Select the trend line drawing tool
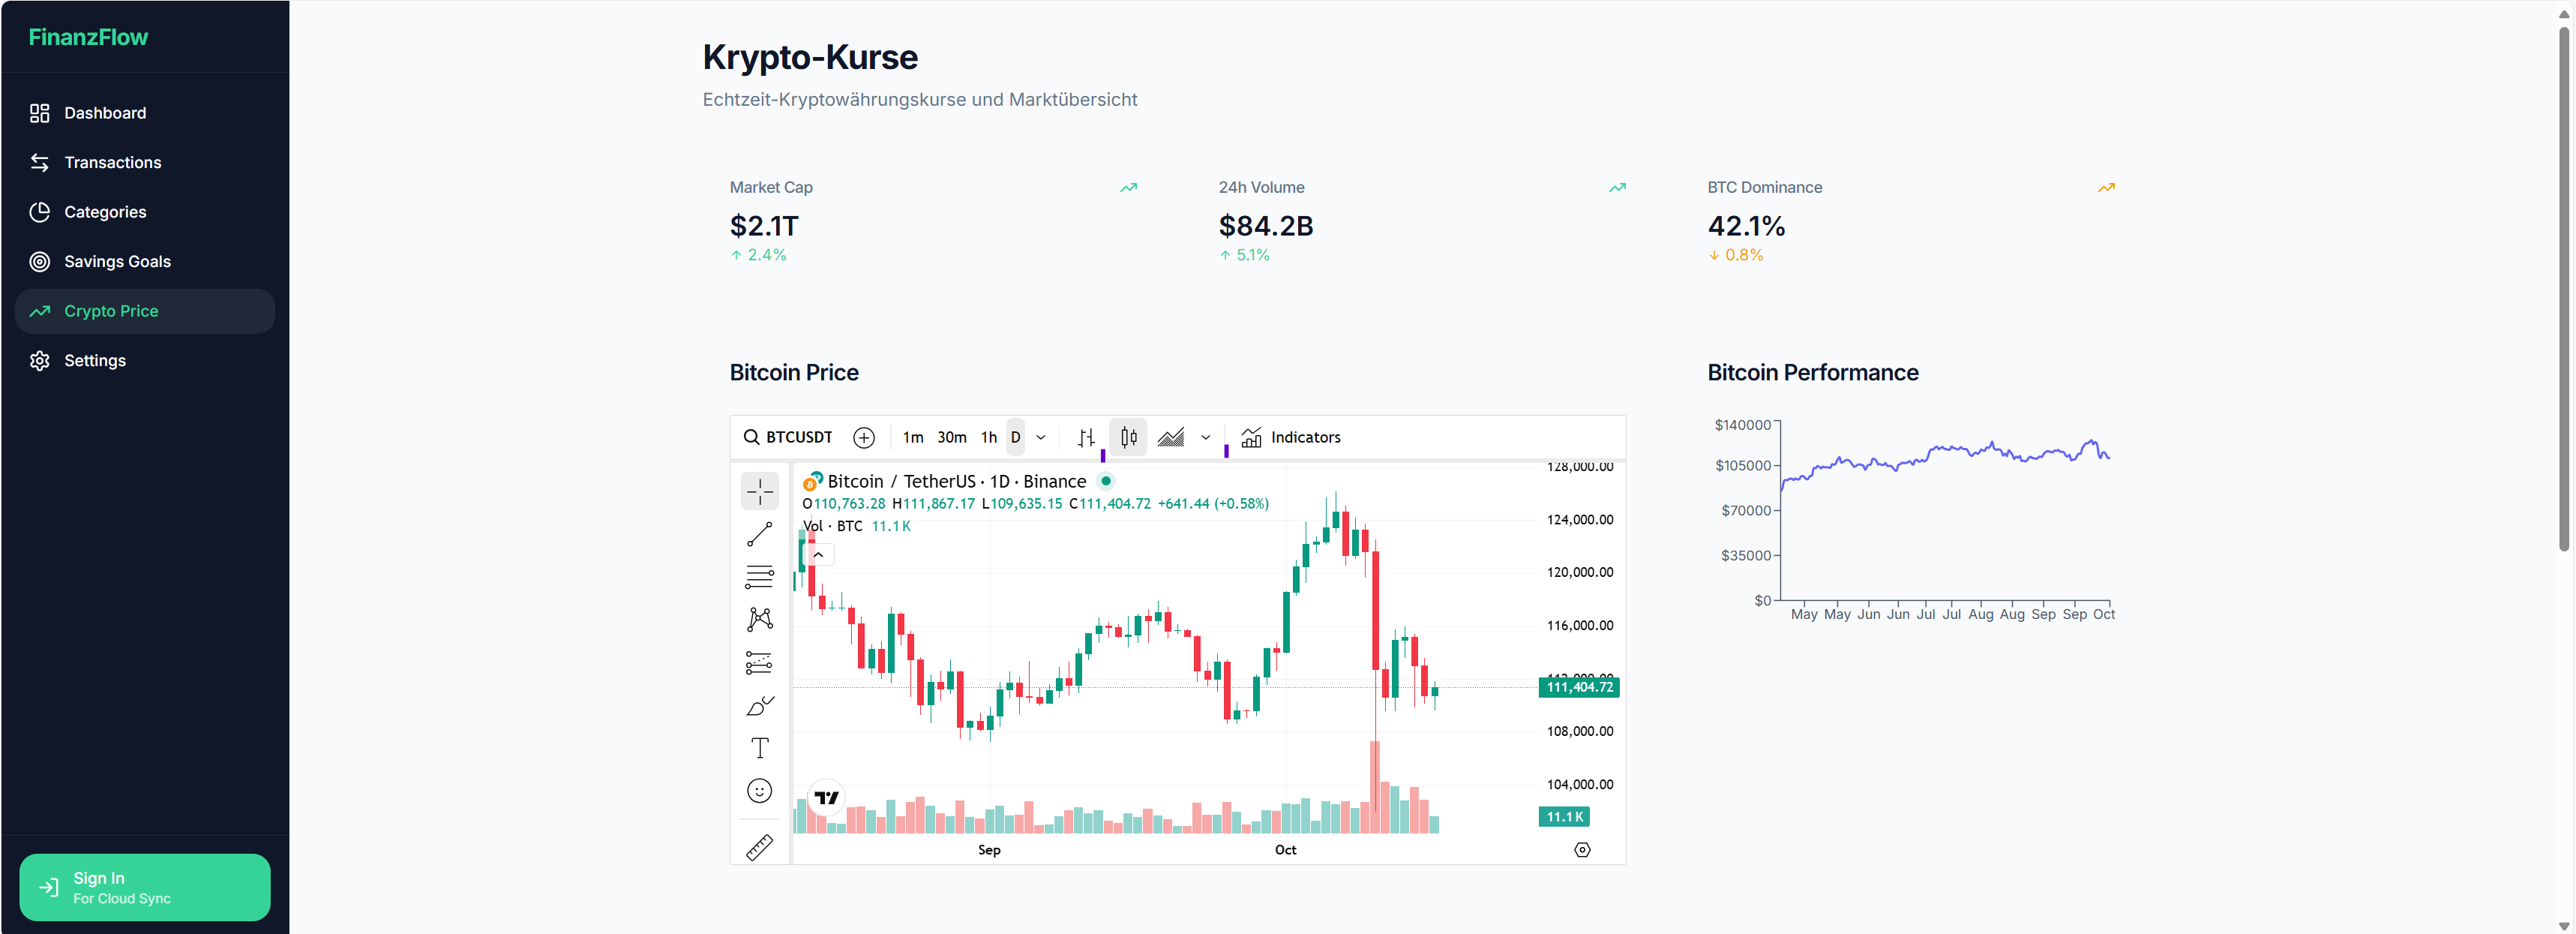 pyautogui.click(x=759, y=535)
